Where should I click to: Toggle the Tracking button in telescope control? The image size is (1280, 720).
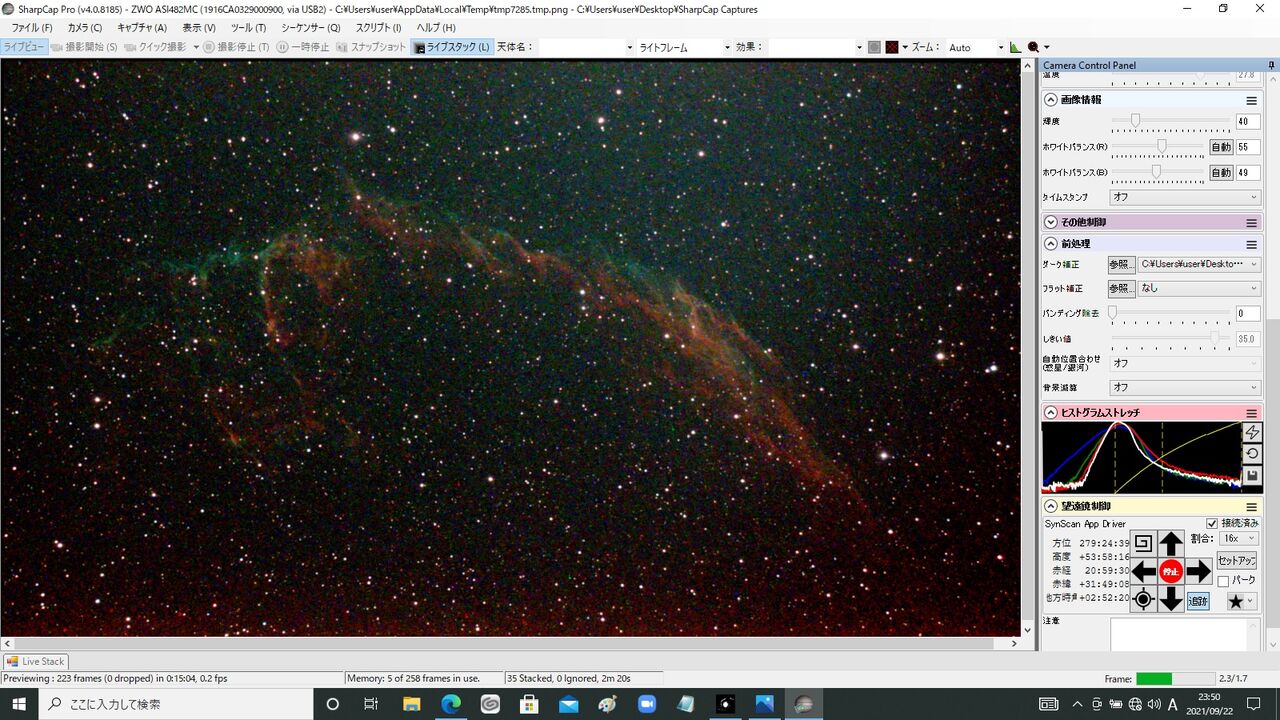(1198, 601)
